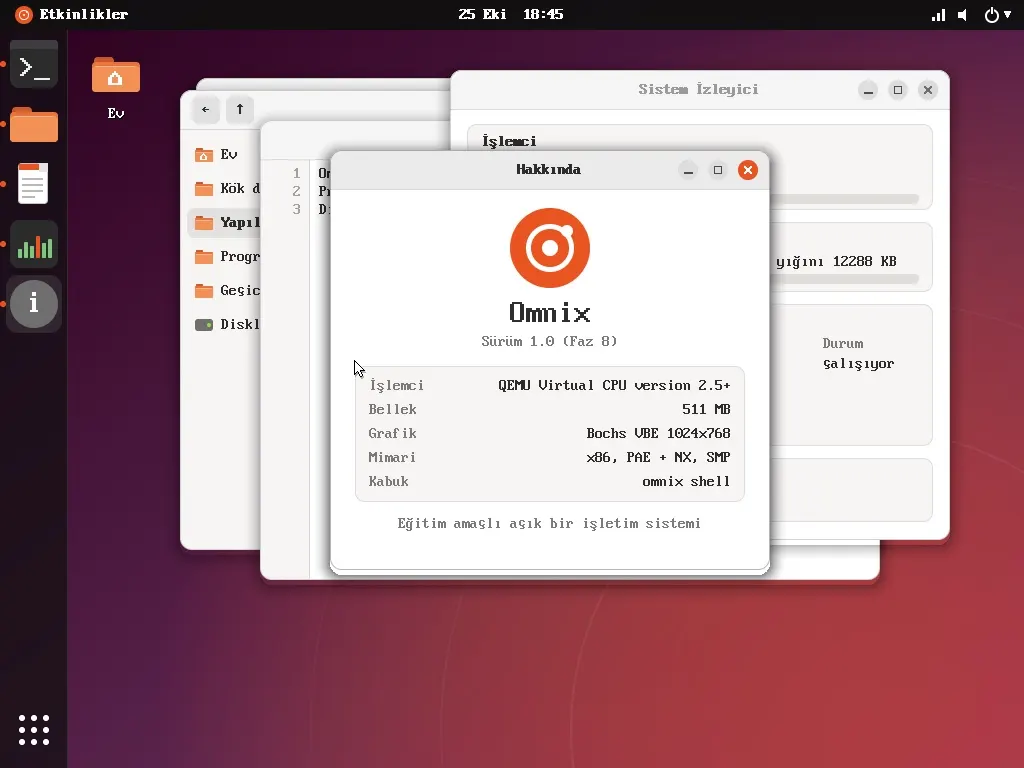1024x768 pixels.
Task: Select the highlighted Yapıl sidebar folder
Action: (x=223, y=223)
